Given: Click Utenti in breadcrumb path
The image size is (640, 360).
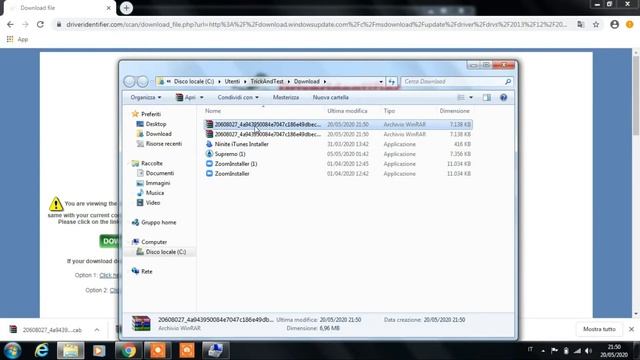Looking at the screenshot, I should 232,82.
